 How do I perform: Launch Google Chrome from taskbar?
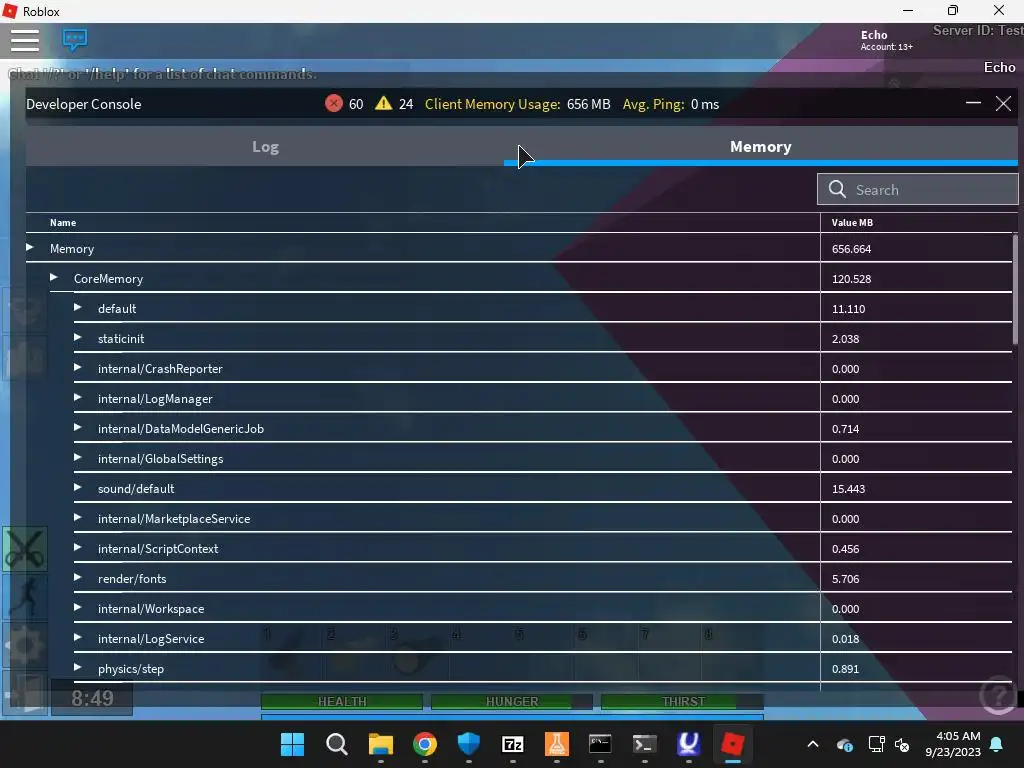[424, 744]
